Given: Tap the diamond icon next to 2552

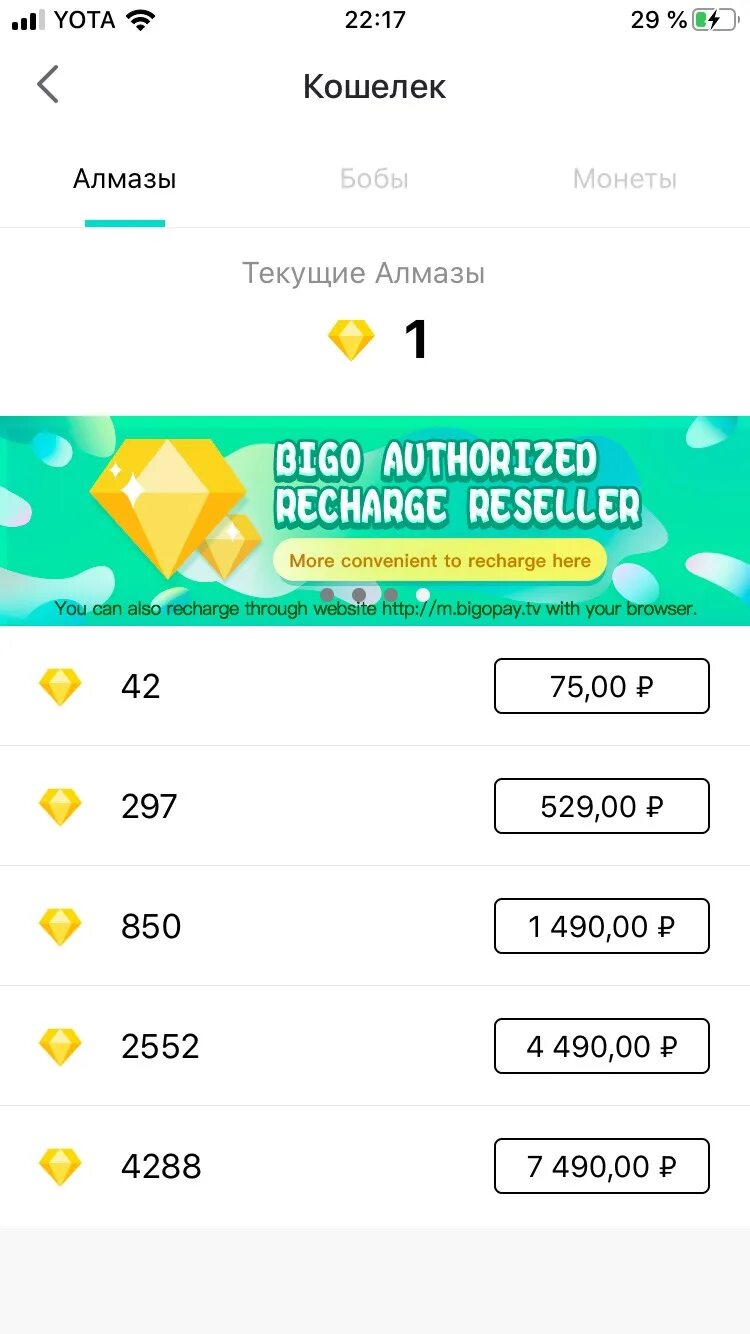Looking at the screenshot, I should (x=60, y=1047).
